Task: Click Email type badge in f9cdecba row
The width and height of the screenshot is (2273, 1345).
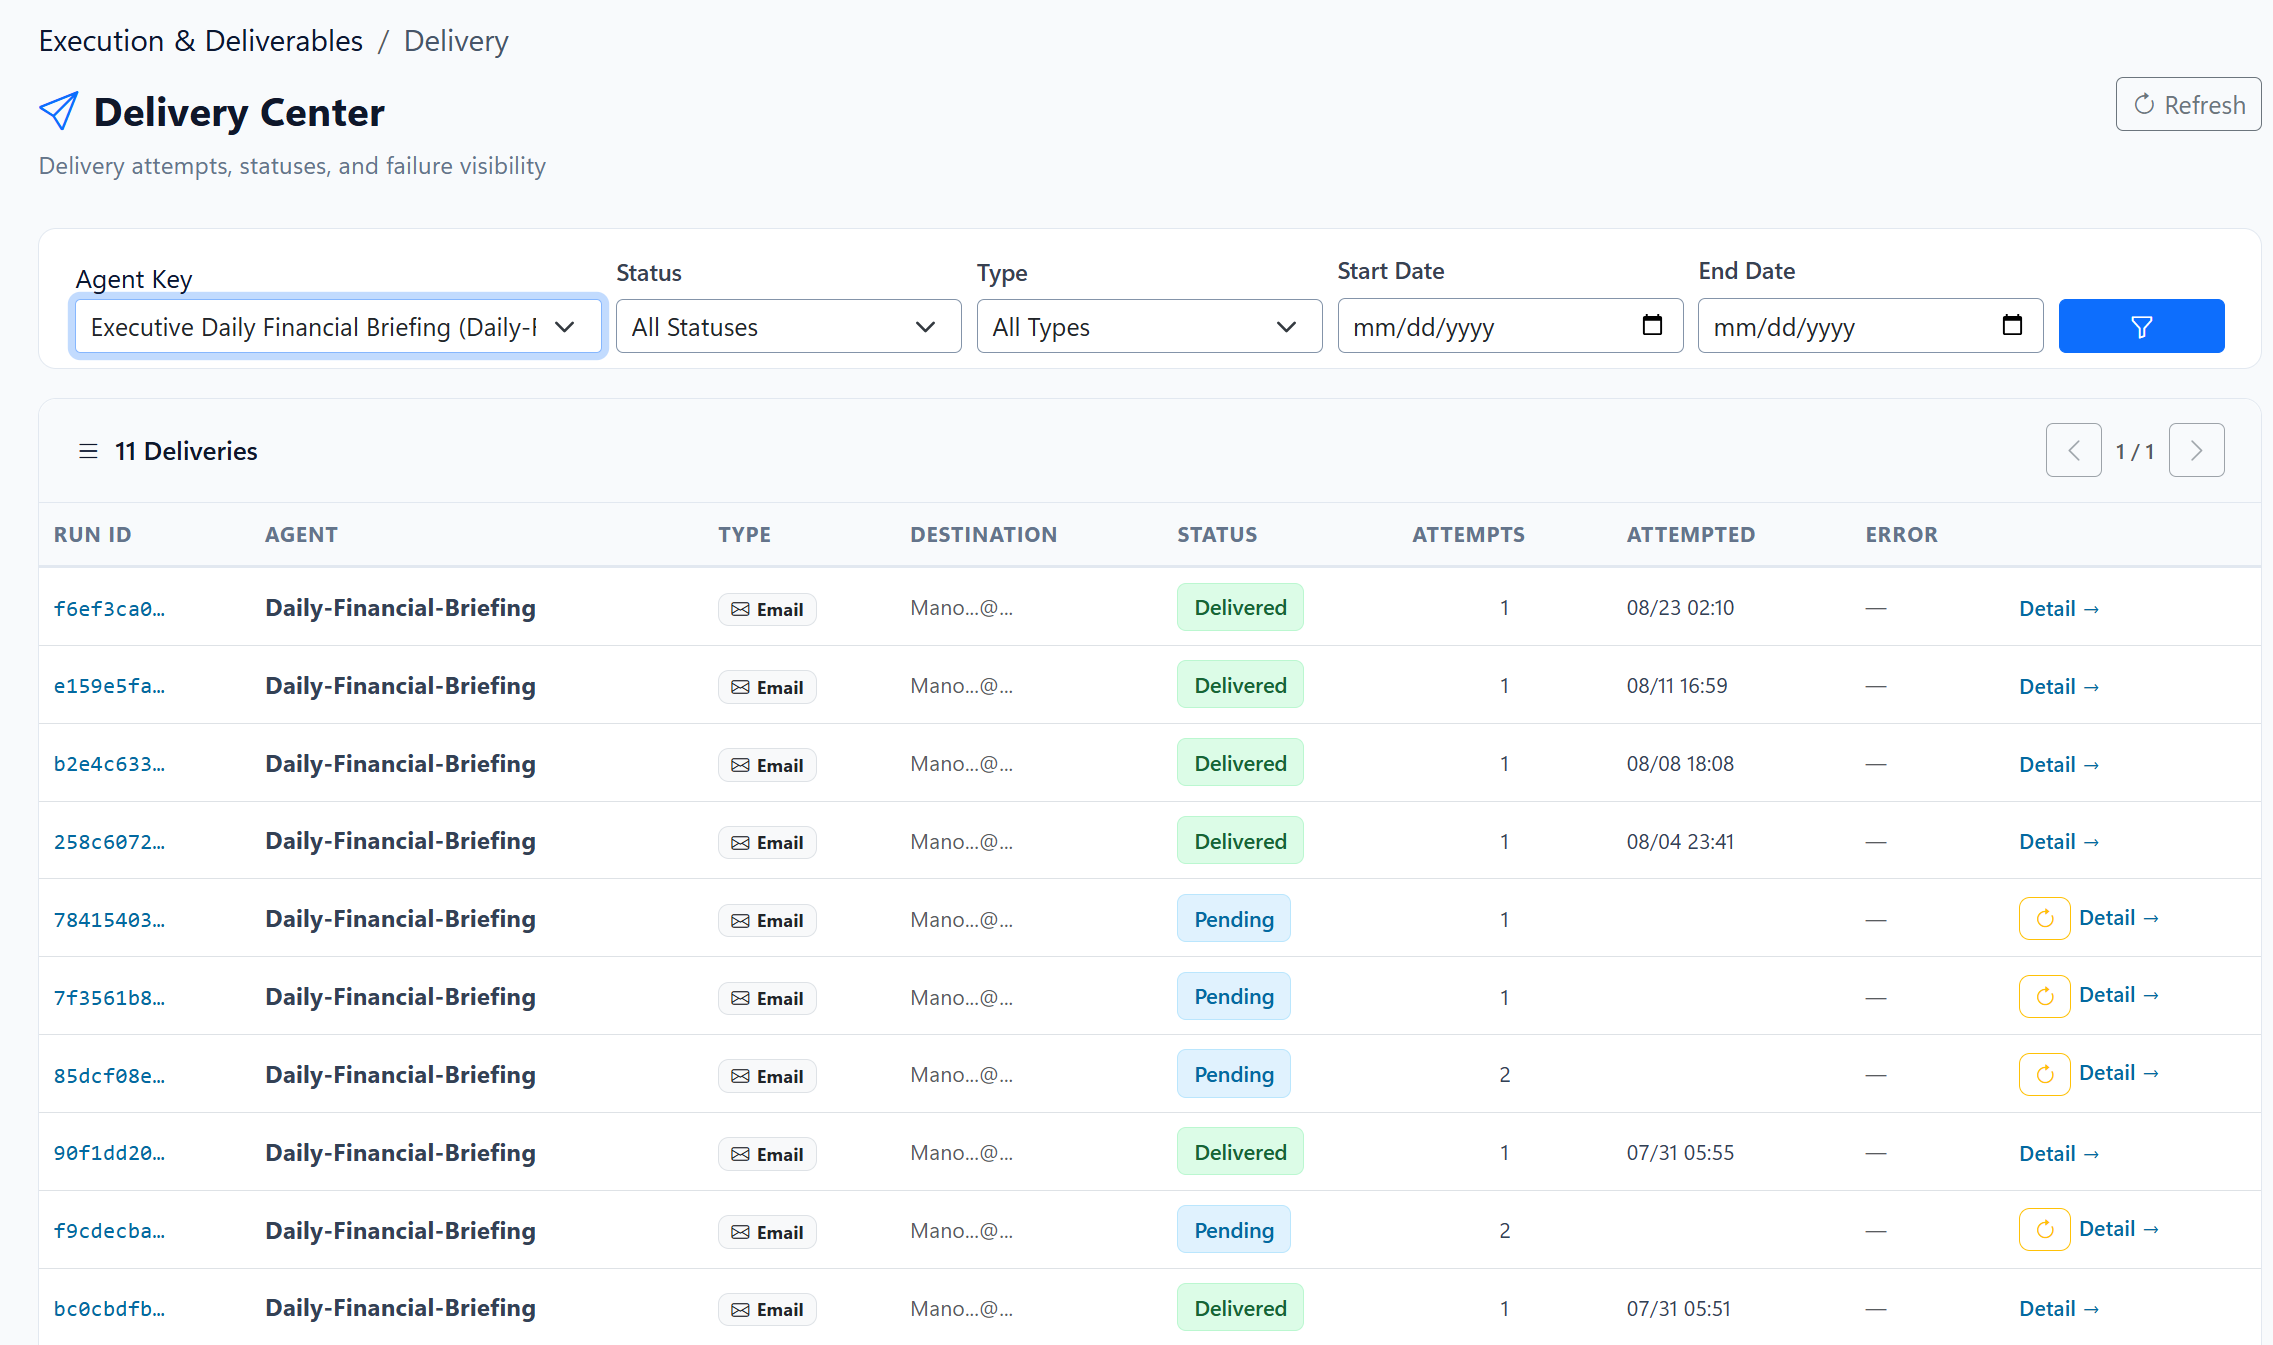Action: 767,1232
